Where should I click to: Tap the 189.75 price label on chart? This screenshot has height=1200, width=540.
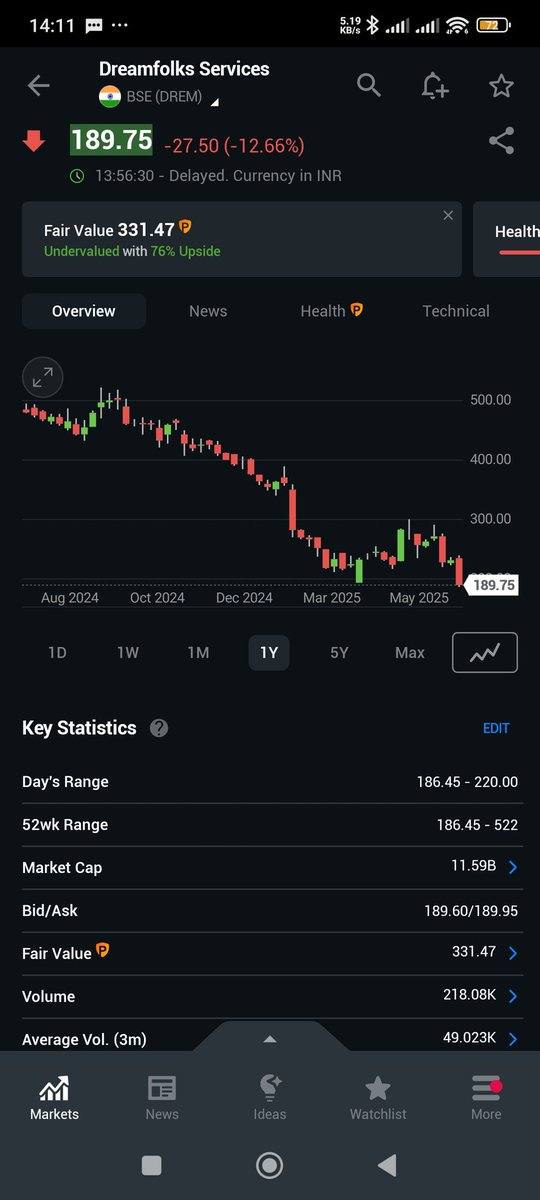pos(493,585)
